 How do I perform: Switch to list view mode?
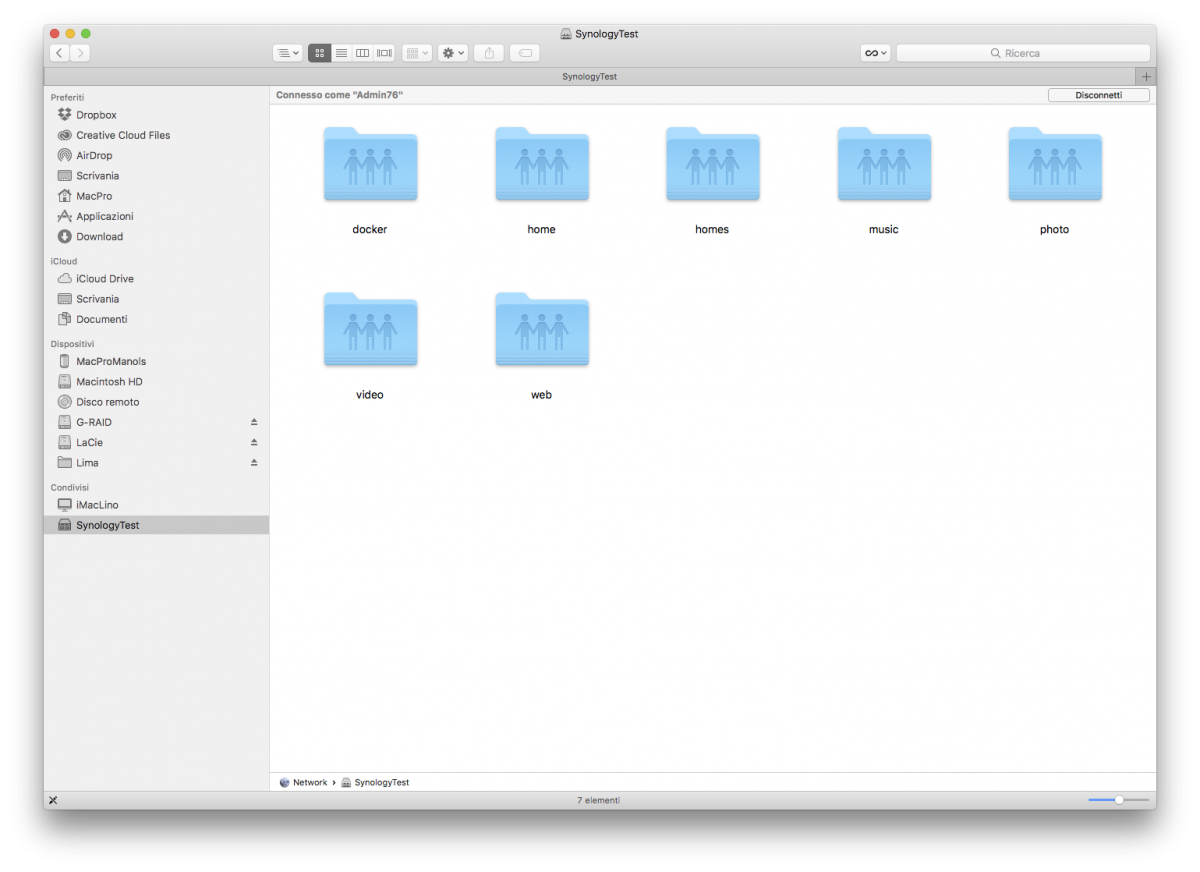[341, 53]
